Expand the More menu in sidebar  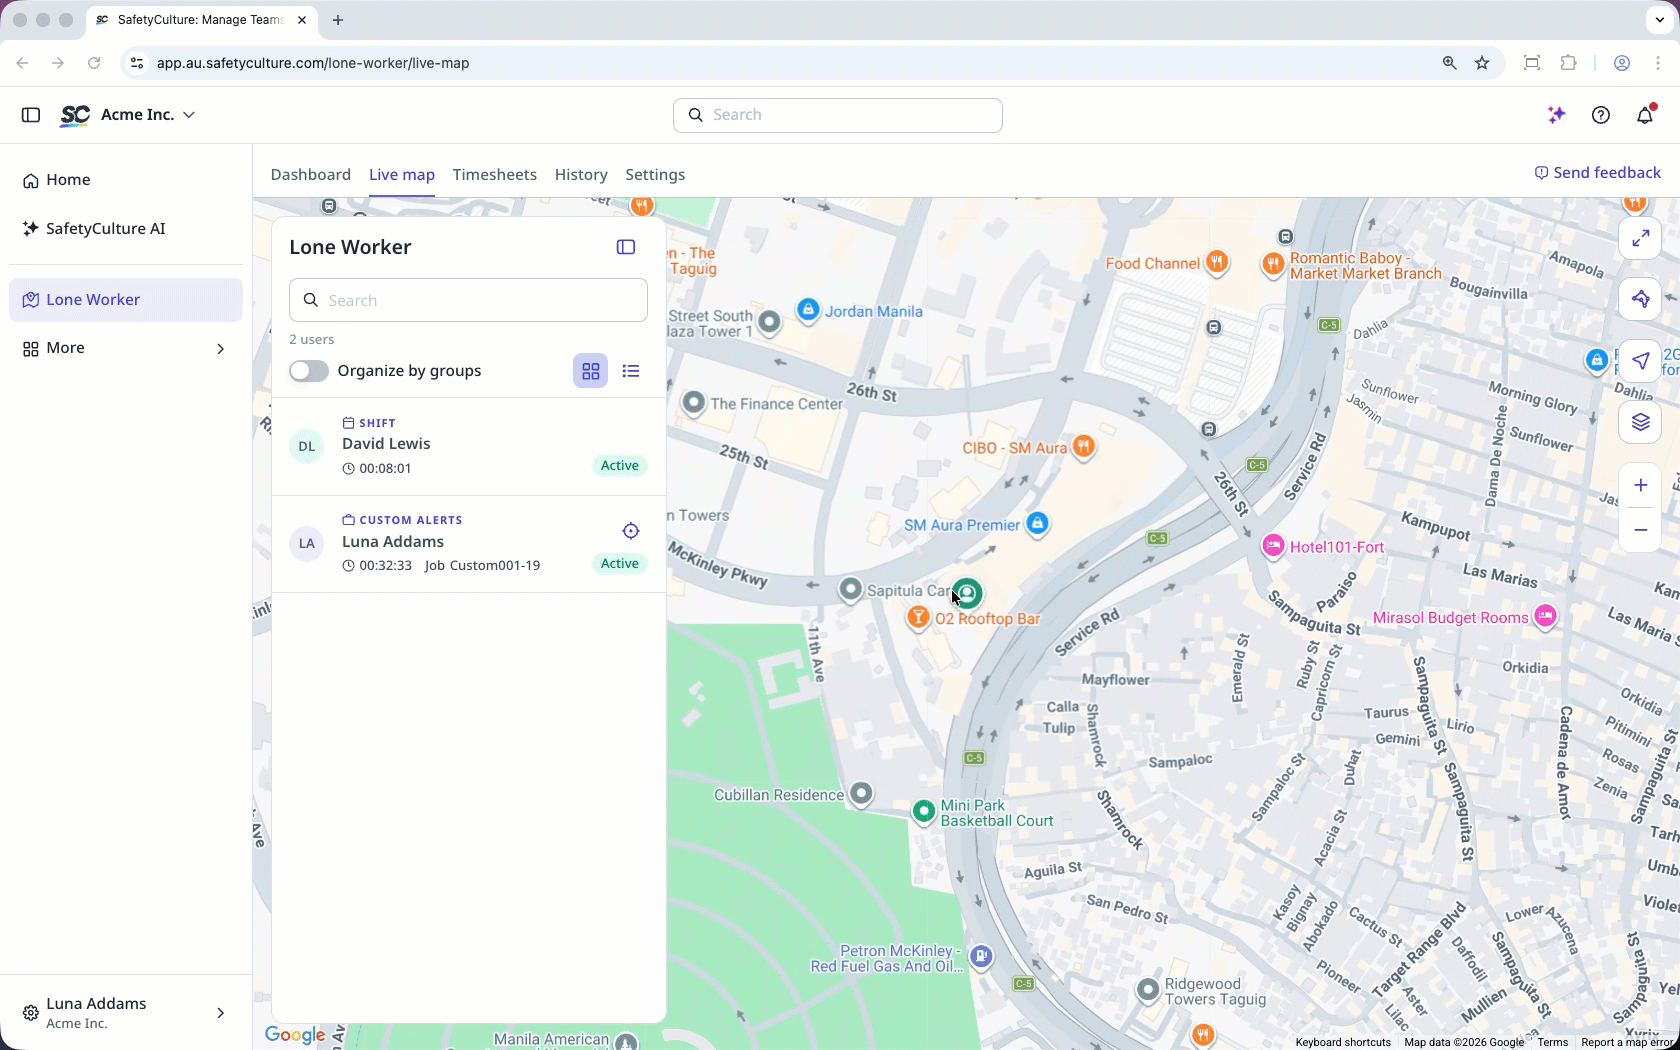click(126, 348)
